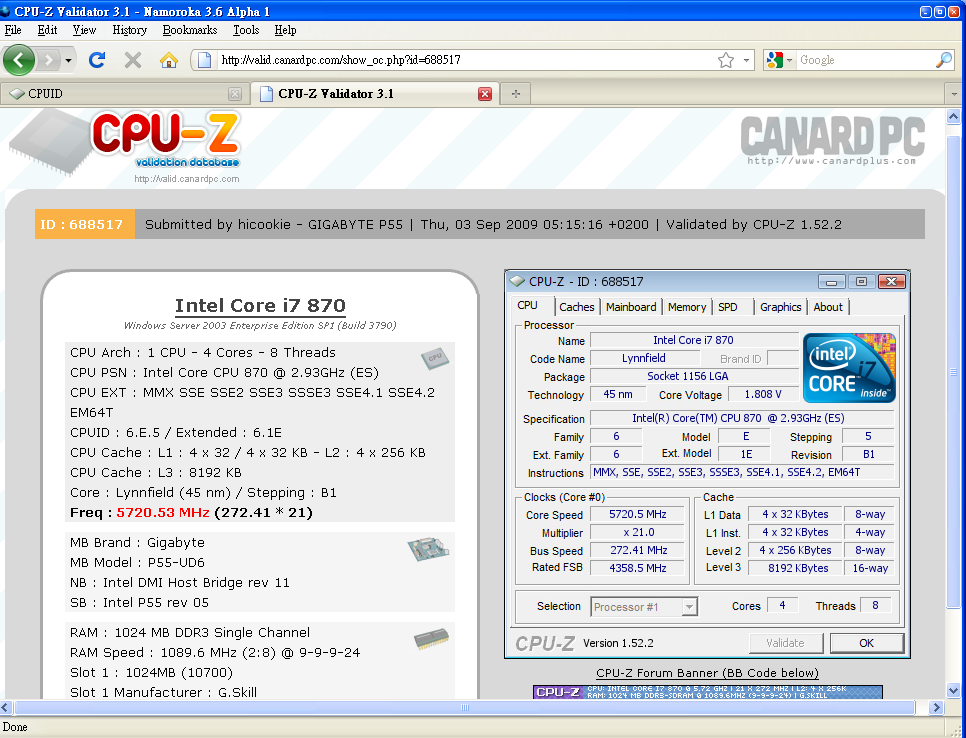Click the page icon in the address bar
Screen dimensions: 966x738
205,60
